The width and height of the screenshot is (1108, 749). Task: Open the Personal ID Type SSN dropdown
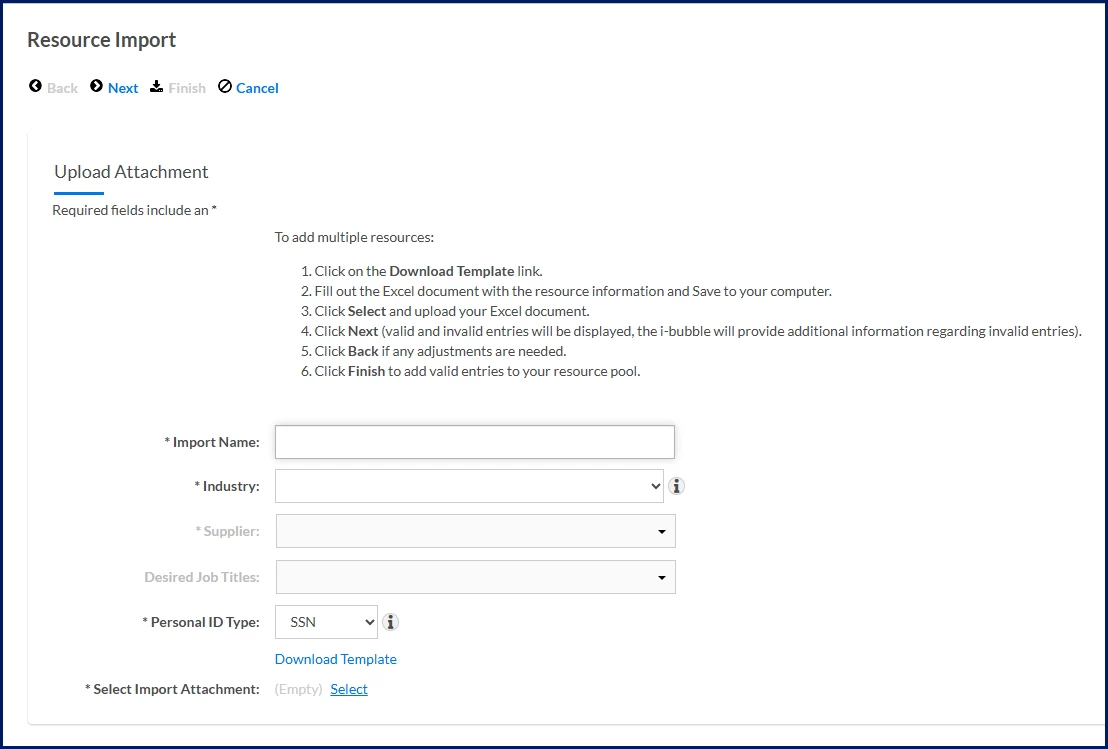coord(326,622)
